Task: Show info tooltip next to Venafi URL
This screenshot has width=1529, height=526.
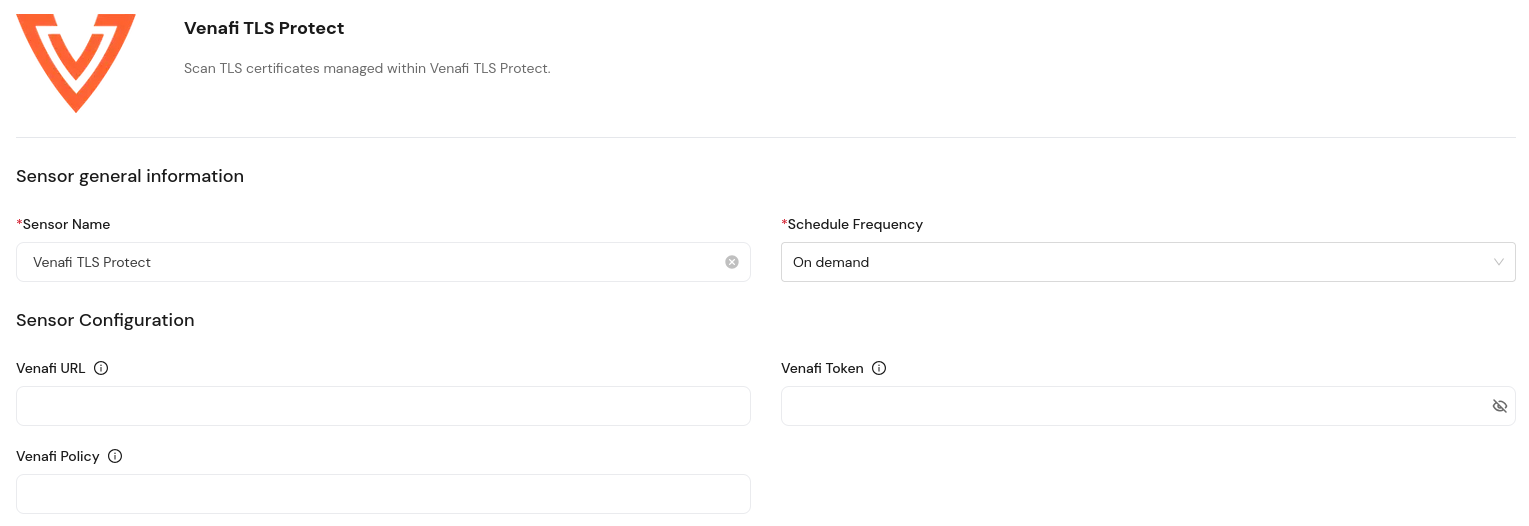Action: (x=101, y=368)
